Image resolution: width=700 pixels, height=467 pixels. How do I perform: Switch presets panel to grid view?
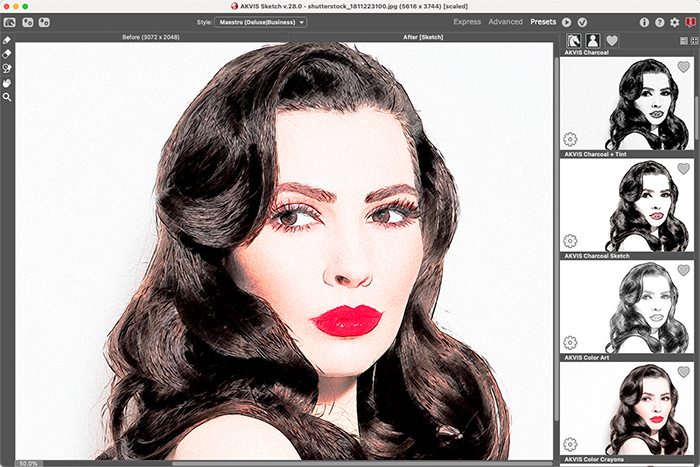[694, 41]
